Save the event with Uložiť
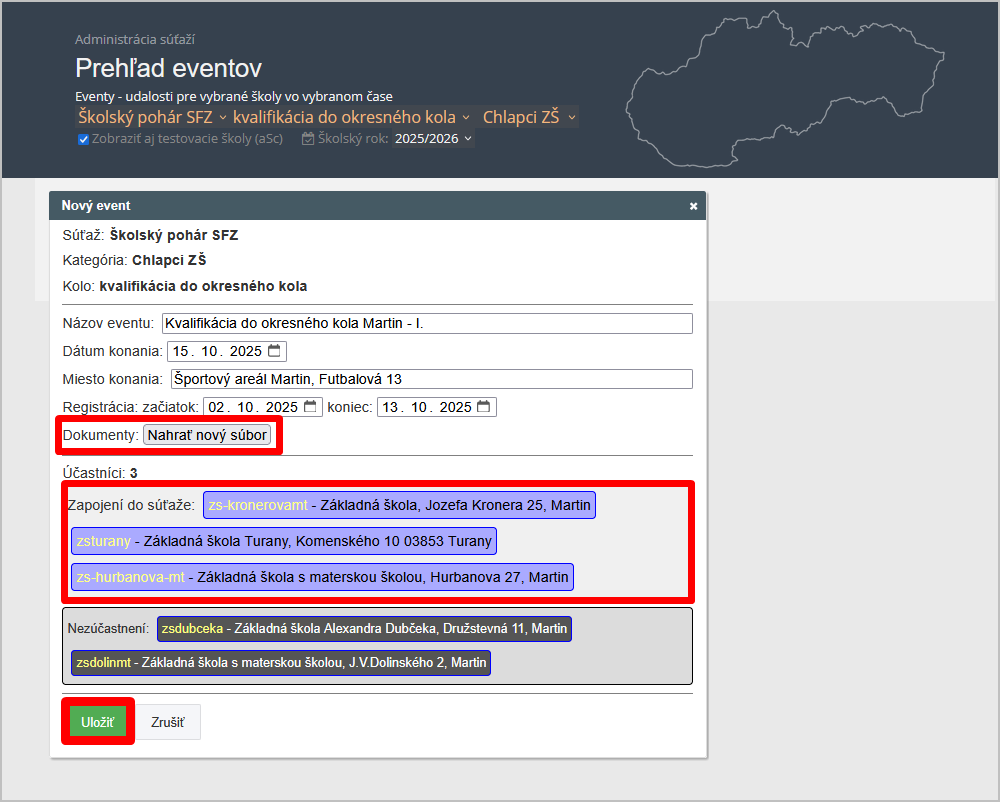Image resolution: width=1000 pixels, height=802 pixels. [97, 722]
